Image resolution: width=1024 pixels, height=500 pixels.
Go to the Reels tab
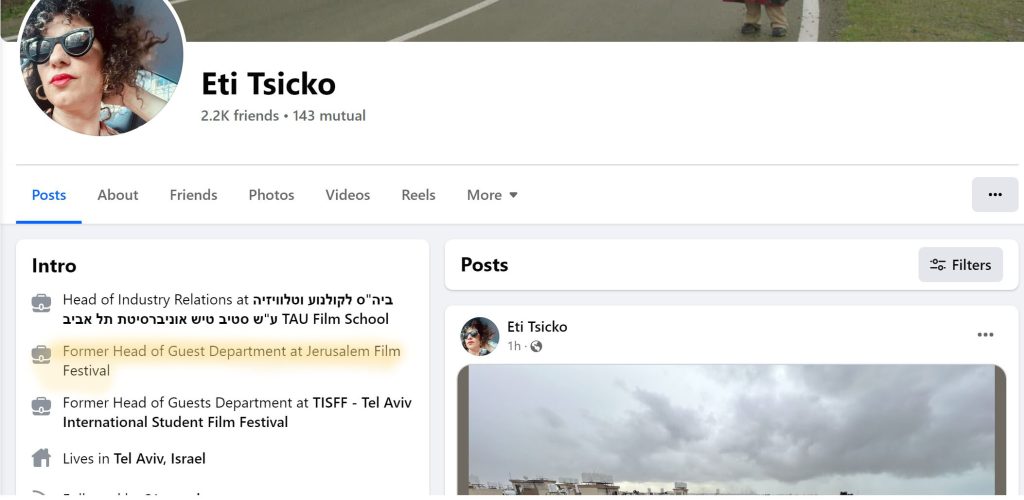click(x=418, y=195)
